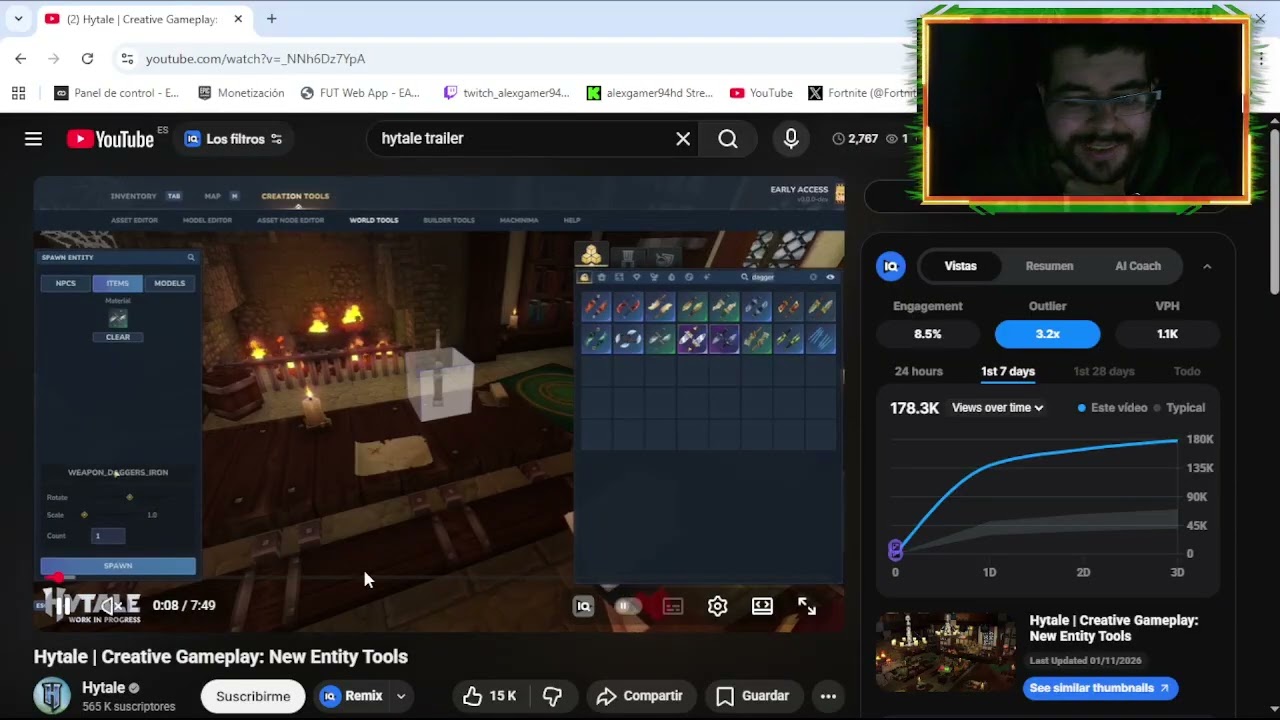Open FUT Web App bookmark

360,93
